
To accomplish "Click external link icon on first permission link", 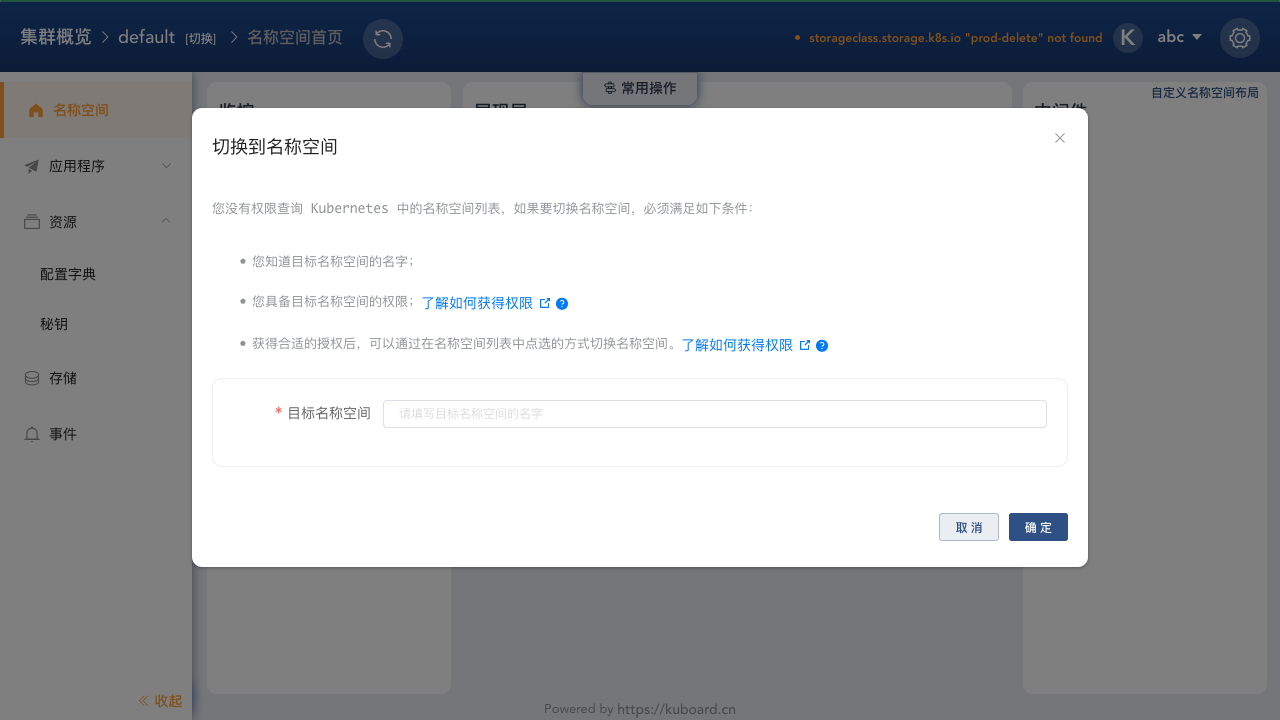I will click(x=545, y=303).
